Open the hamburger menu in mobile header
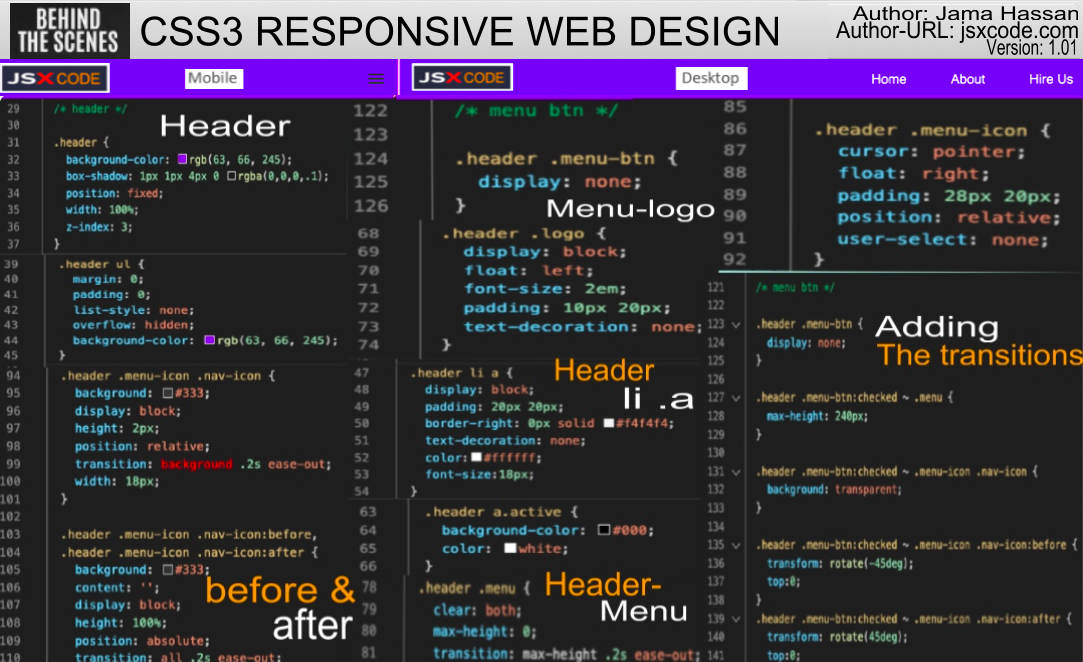This screenshot has width=1083, height=662. (x=376, y=79)
